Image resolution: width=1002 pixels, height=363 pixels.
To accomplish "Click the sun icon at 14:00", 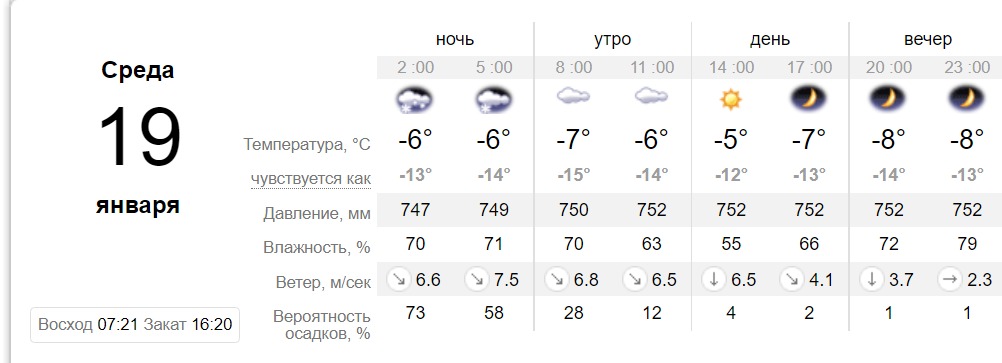I will tap(730, 99).
